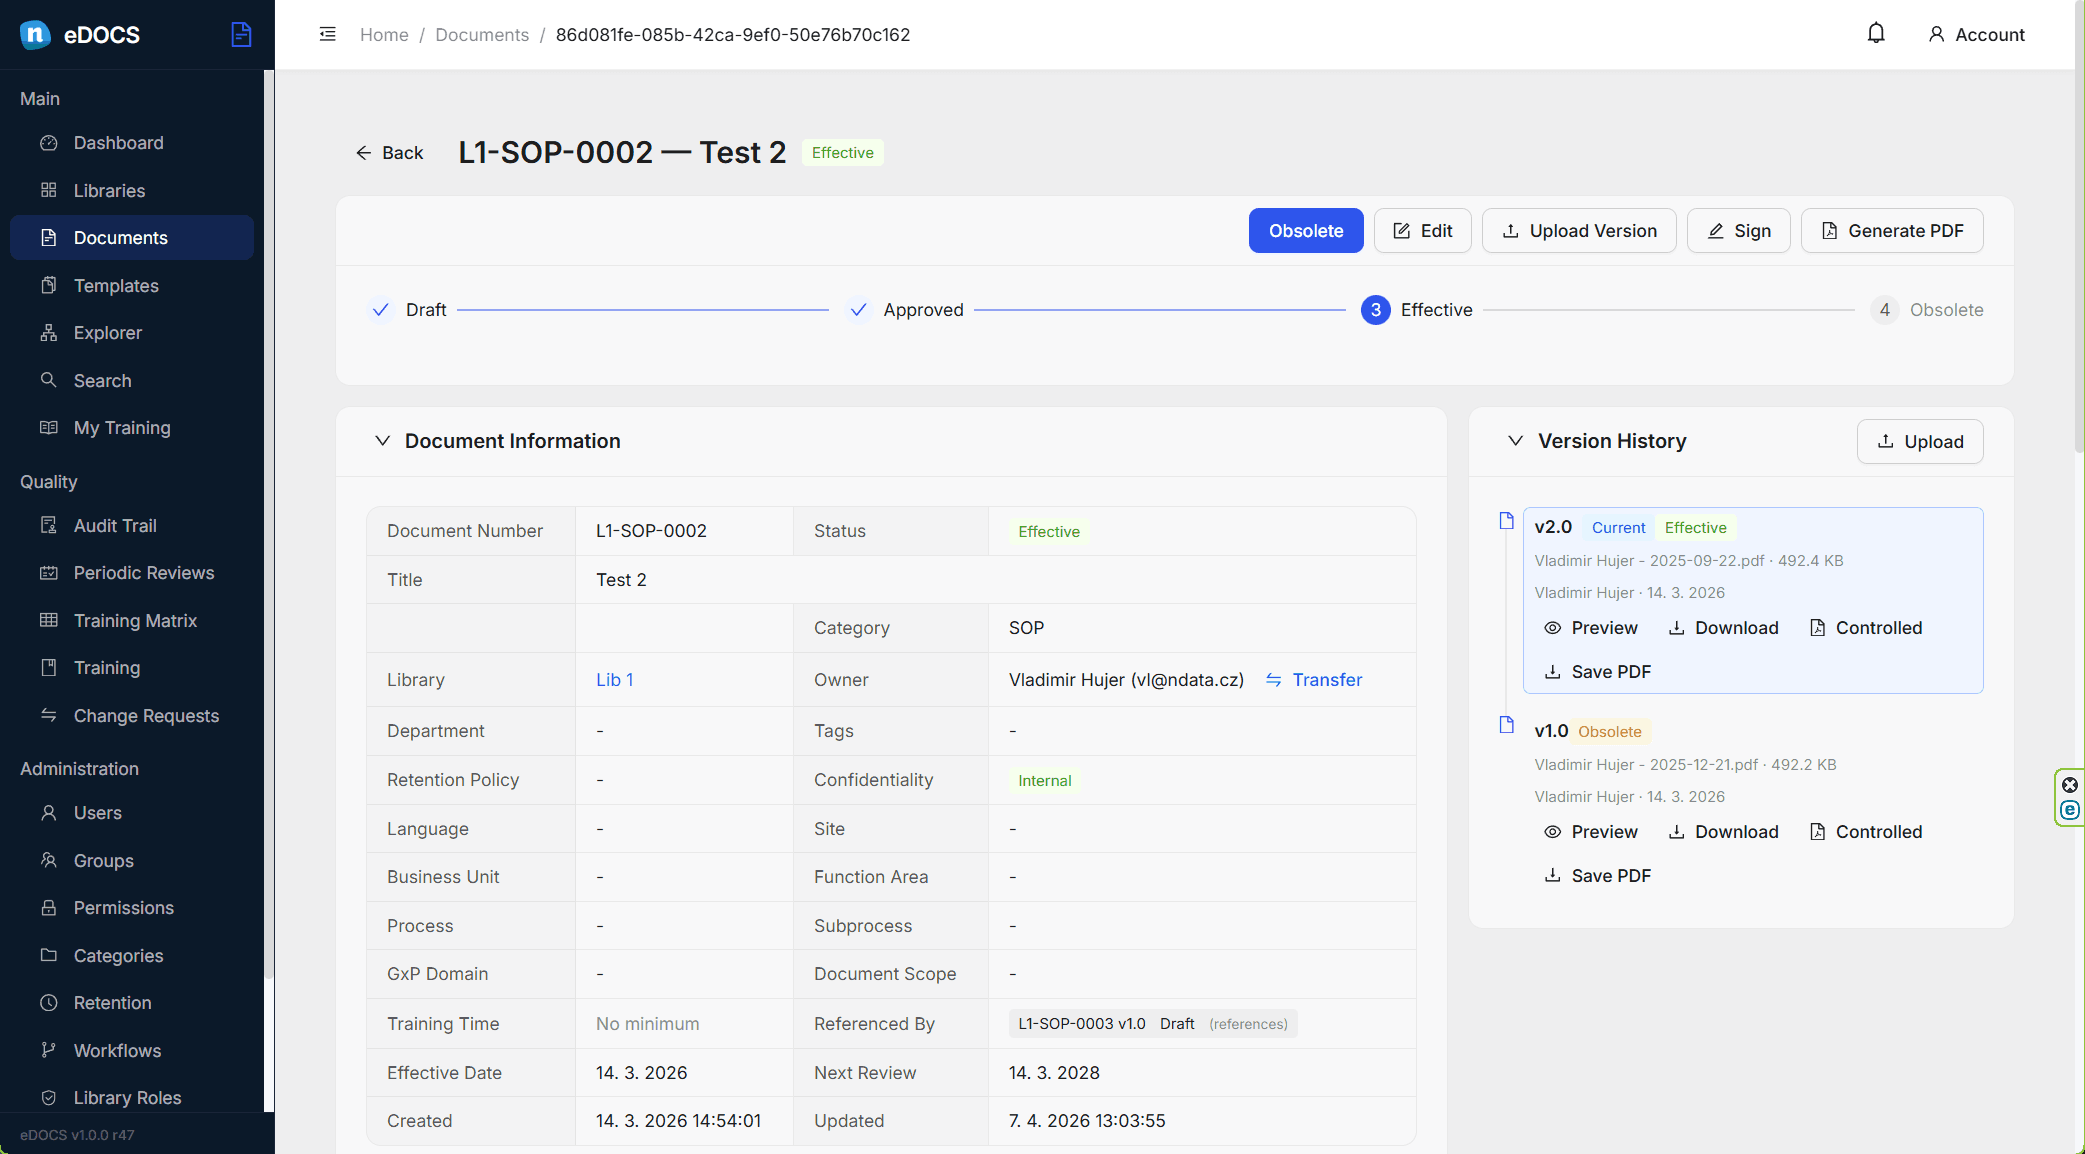Click Generate PDF button
Viewport: 2085px width, 1154px height.
1892,231
